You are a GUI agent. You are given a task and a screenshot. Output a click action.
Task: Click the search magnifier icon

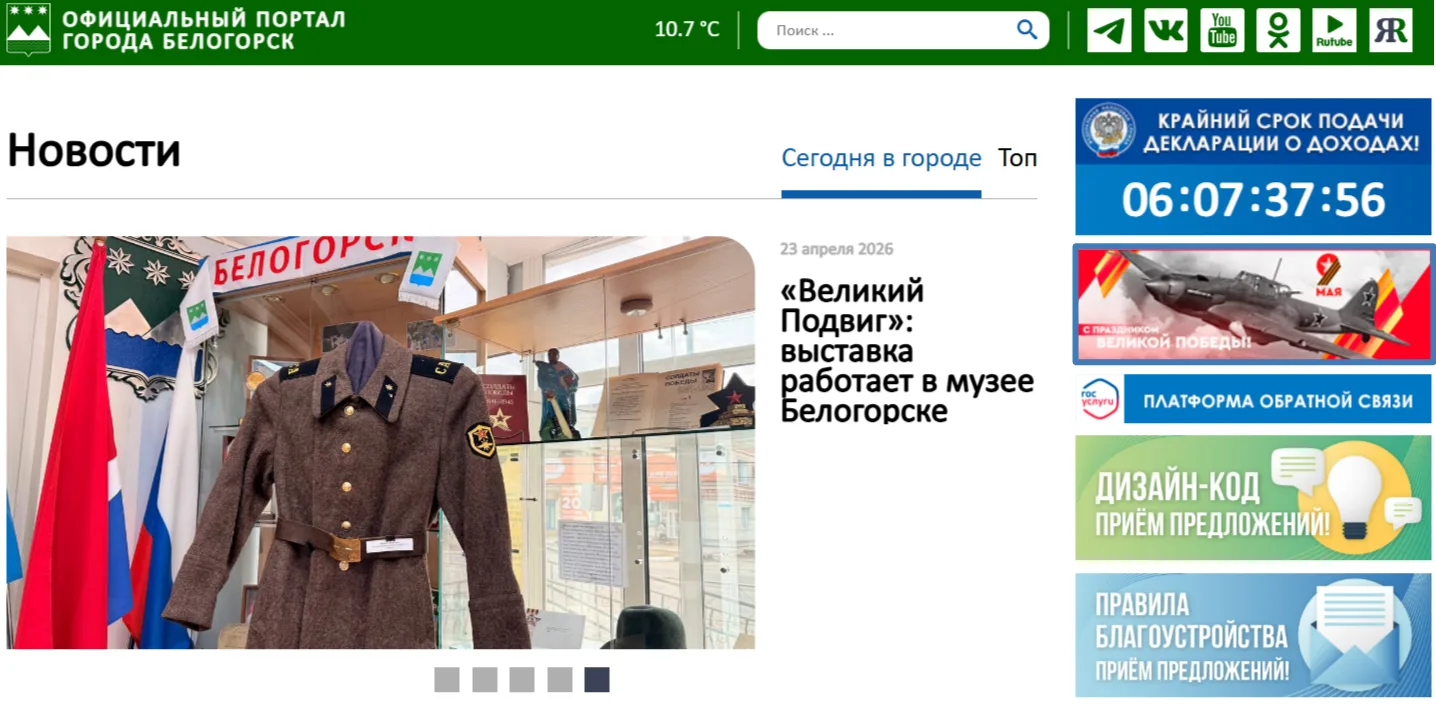click(x=1027, y=30)
